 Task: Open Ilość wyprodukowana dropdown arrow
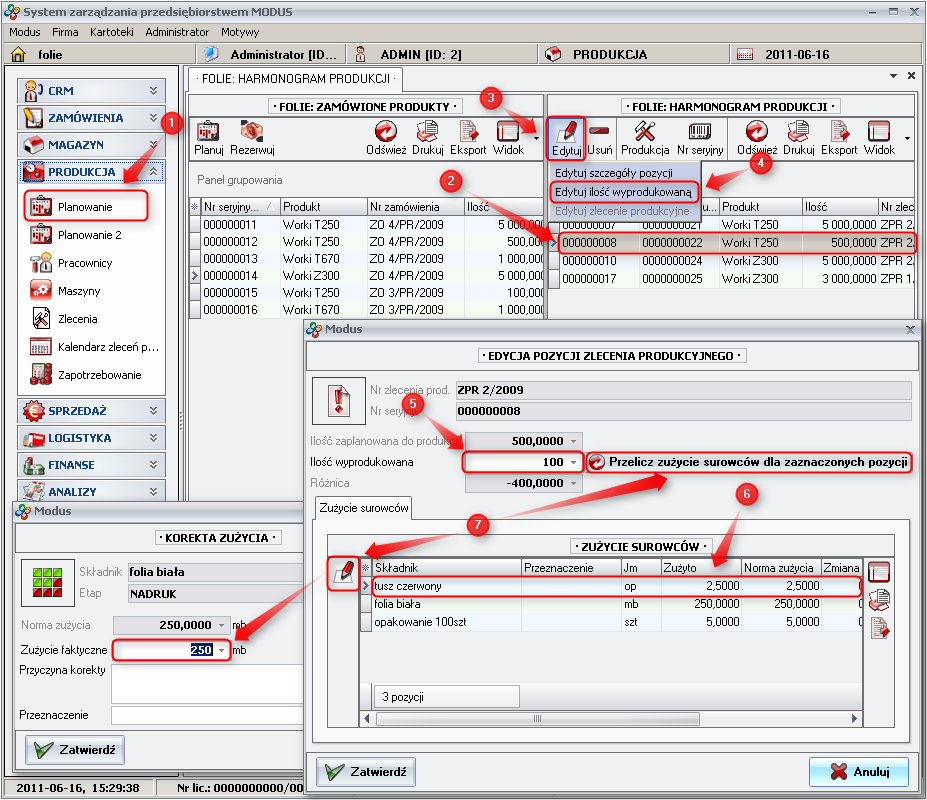pos(573,462)
